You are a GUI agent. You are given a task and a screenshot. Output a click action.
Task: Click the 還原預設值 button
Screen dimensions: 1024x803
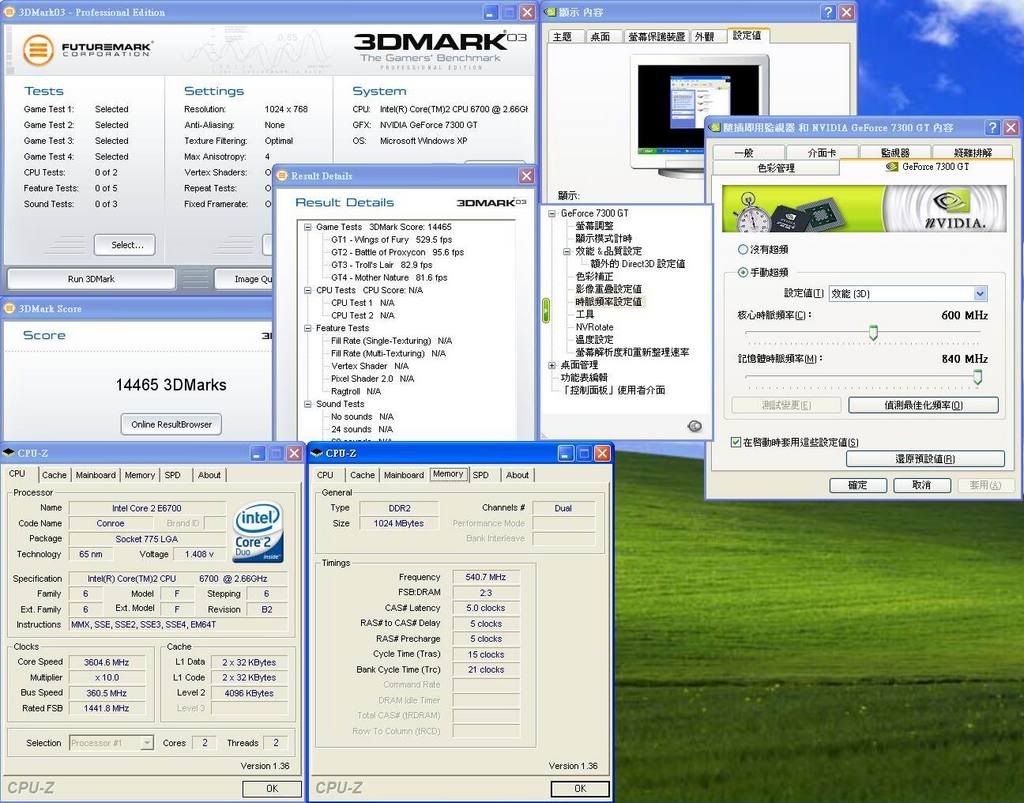[x=925, y=459]
